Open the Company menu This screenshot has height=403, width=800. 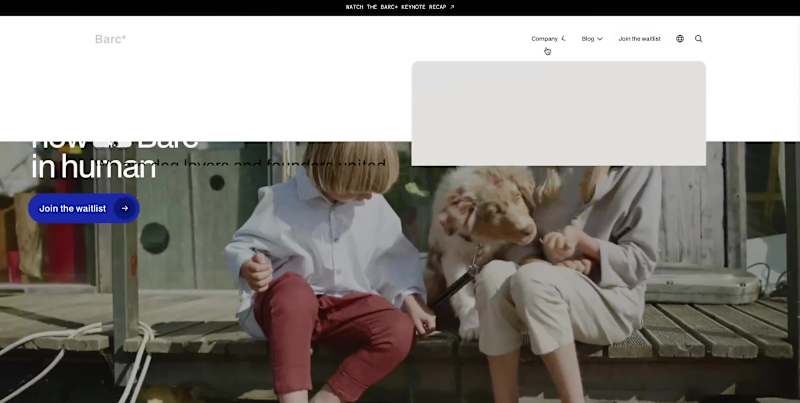tap(548, 39)
